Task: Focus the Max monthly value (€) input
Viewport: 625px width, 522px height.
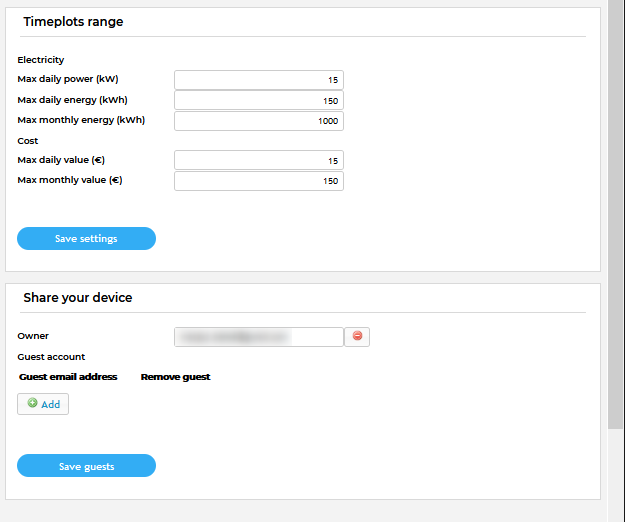Action: point(259,181)
